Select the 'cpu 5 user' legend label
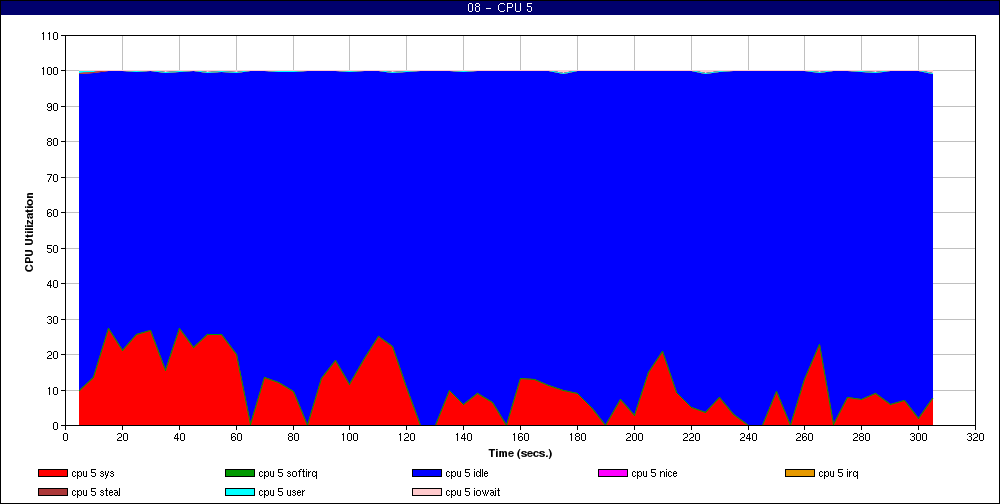The image size is (1000, 504). [281, 493]
